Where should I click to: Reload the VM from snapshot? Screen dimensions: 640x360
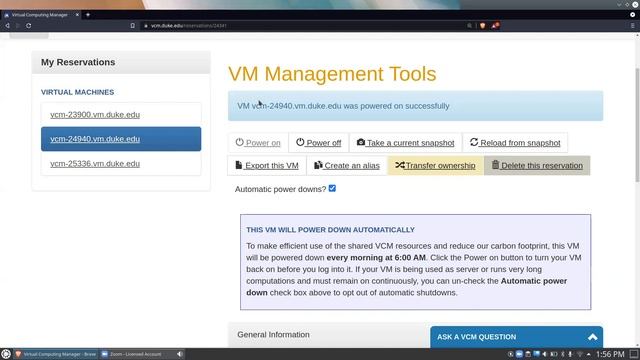pos(515,143)
